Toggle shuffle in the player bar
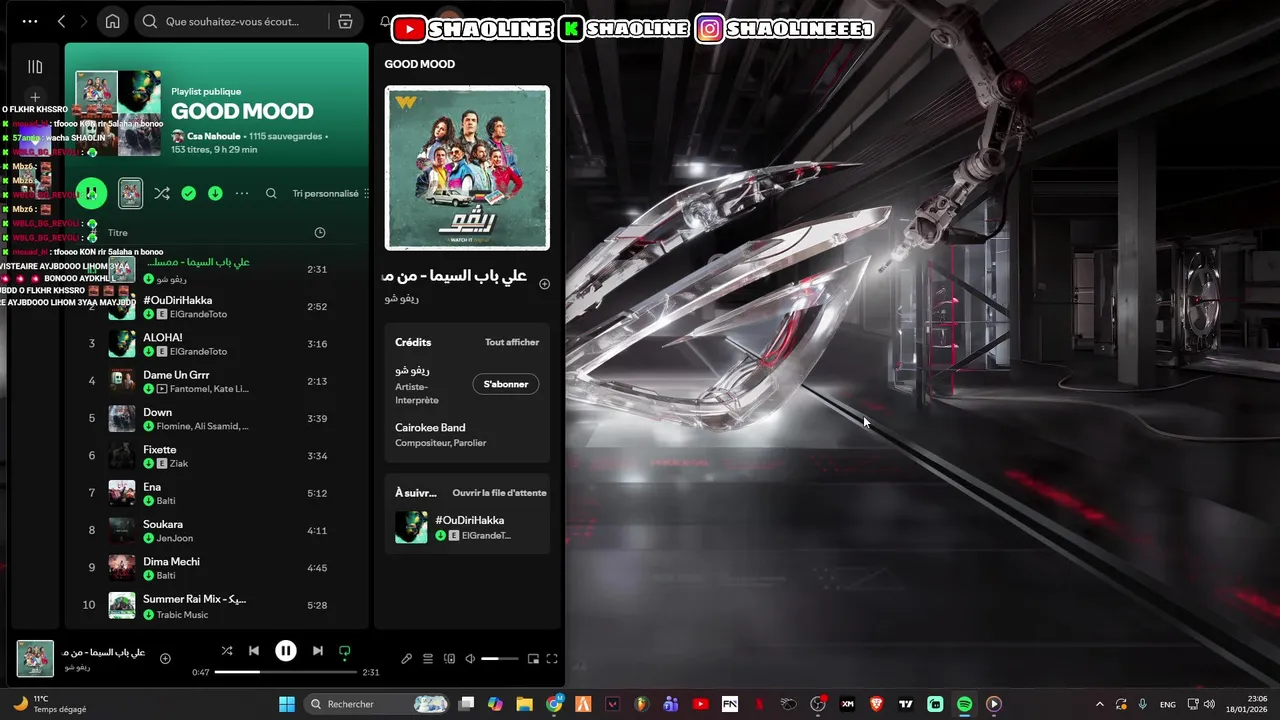 (227, 651)
